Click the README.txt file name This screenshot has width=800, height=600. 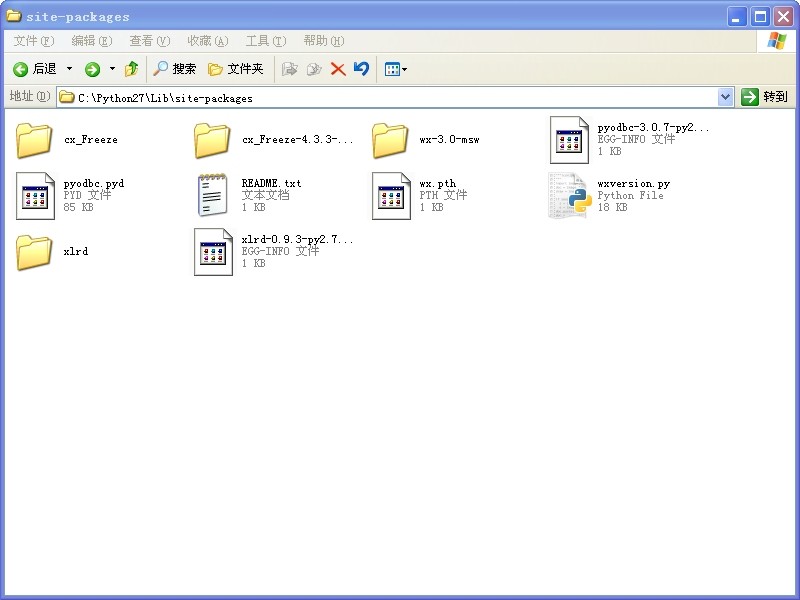pos(271,183)
